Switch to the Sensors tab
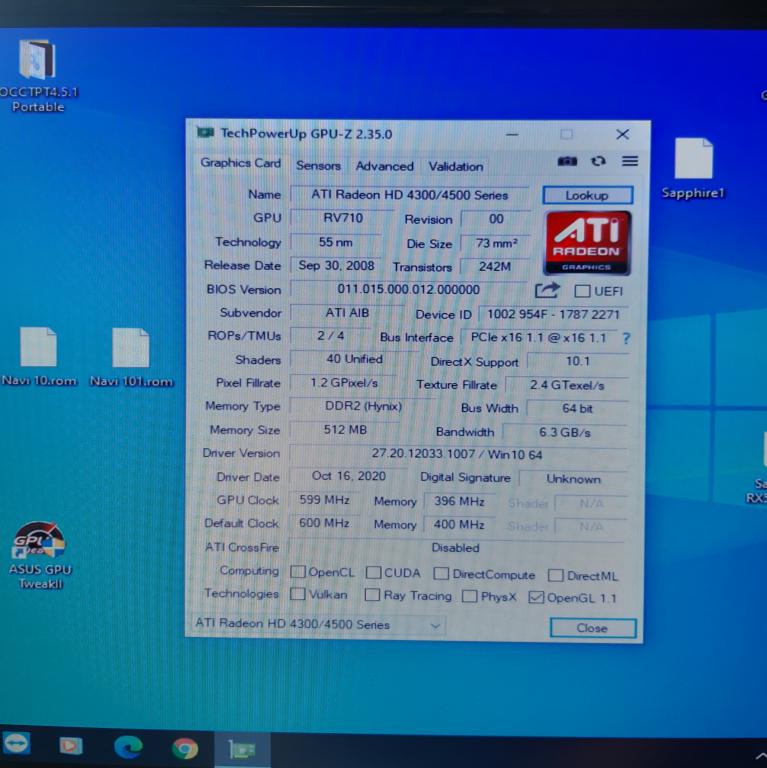 point(318,166)
